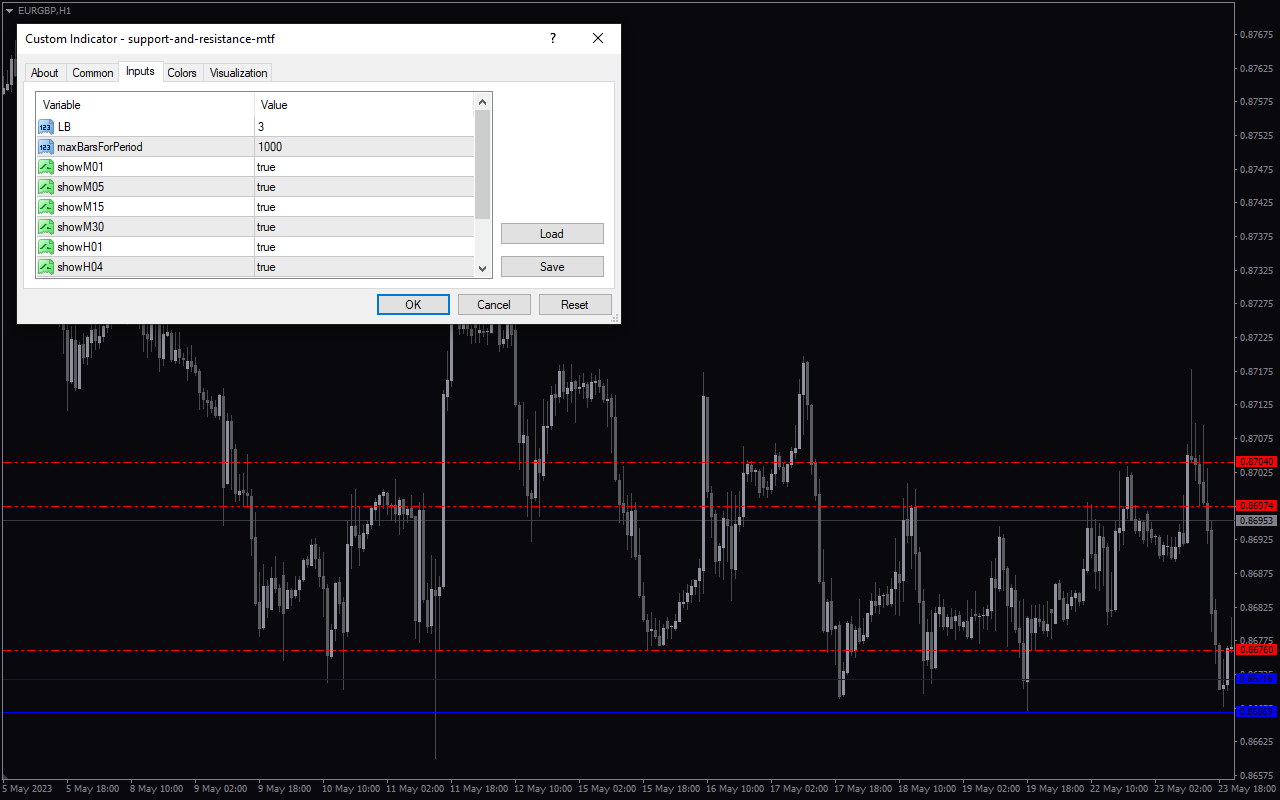Select the Inputs tab

tap(140, 71)
